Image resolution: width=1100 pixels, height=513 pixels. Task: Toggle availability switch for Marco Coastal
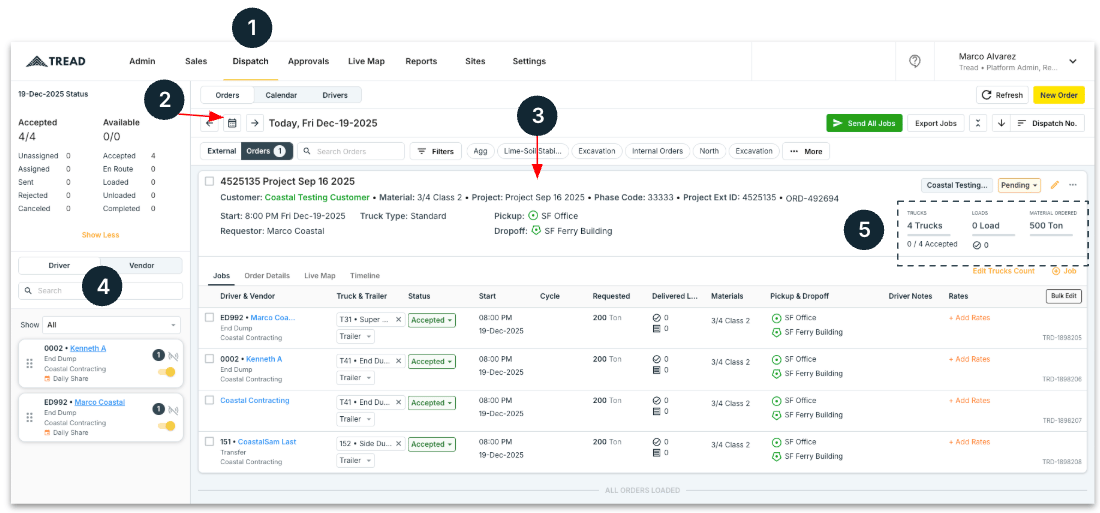[167, 426]
